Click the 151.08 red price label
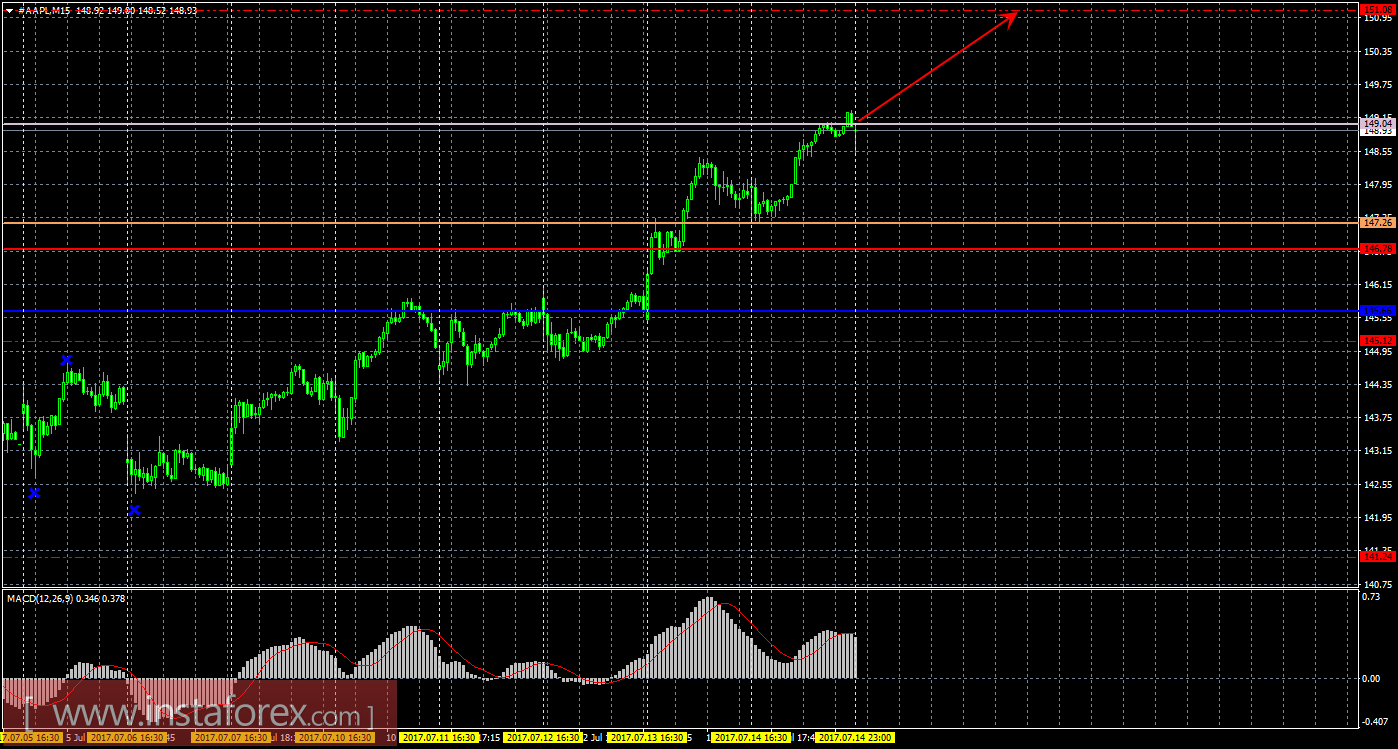 [1377, 10]
